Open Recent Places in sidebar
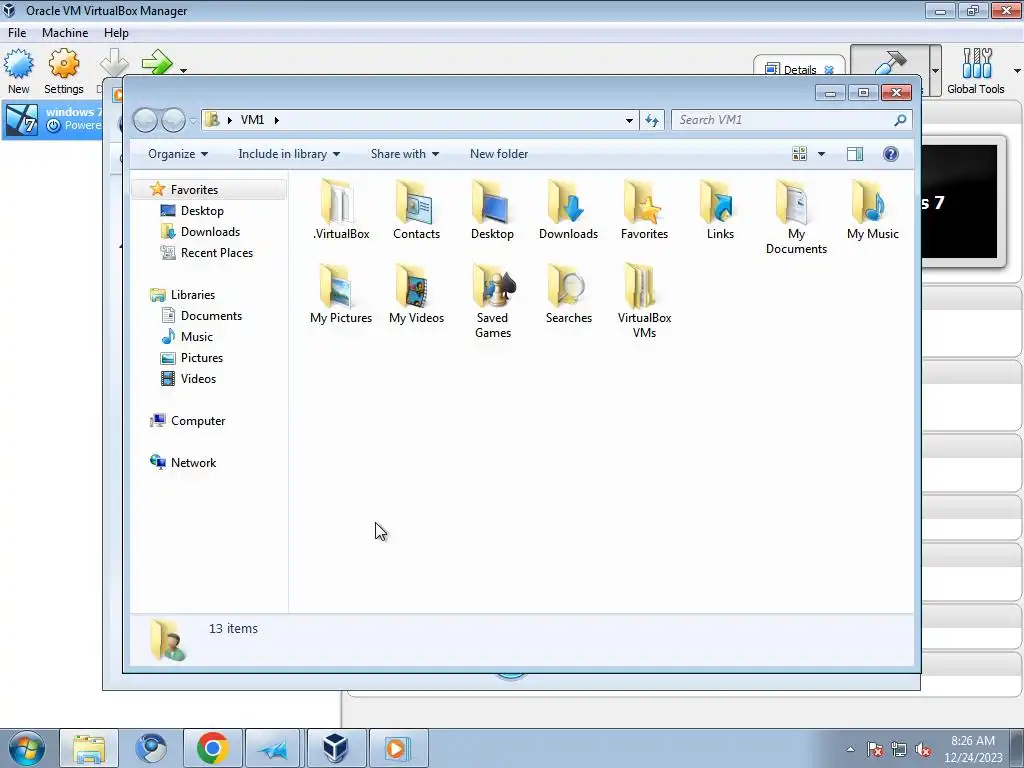This screenshot has height=768, width=1024. click(x=216, y=253)
